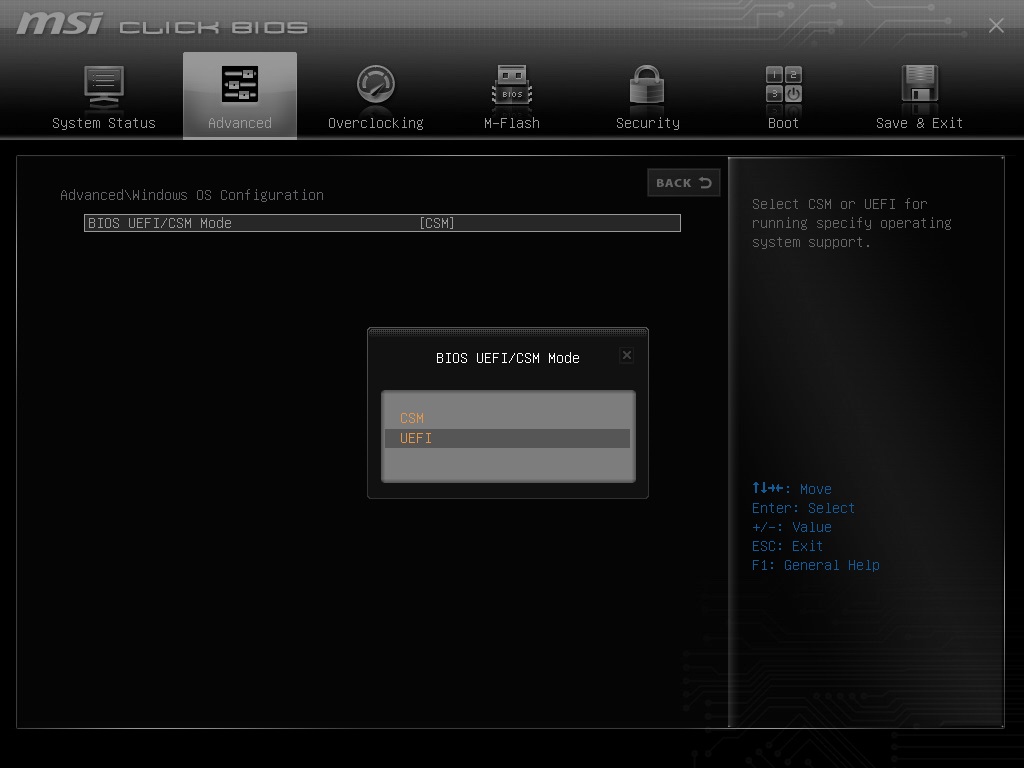Click the MSI Click BIOS logo

(162, 24)
